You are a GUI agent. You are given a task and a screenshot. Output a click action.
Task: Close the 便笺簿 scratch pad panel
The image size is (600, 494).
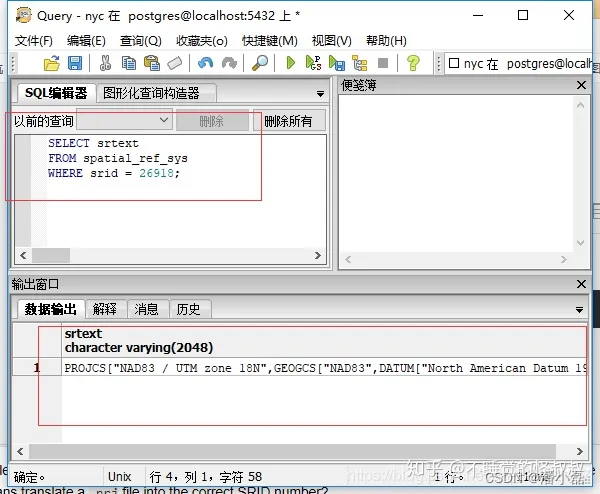click(581, 85)
